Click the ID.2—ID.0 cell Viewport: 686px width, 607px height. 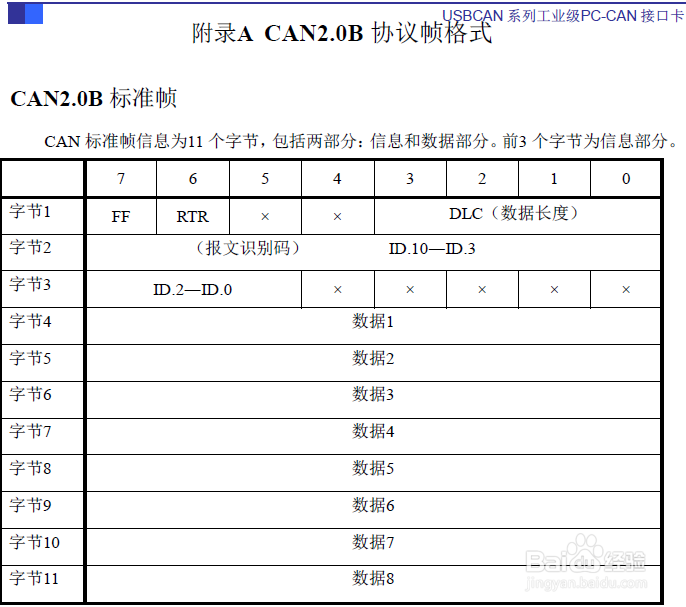194,289
